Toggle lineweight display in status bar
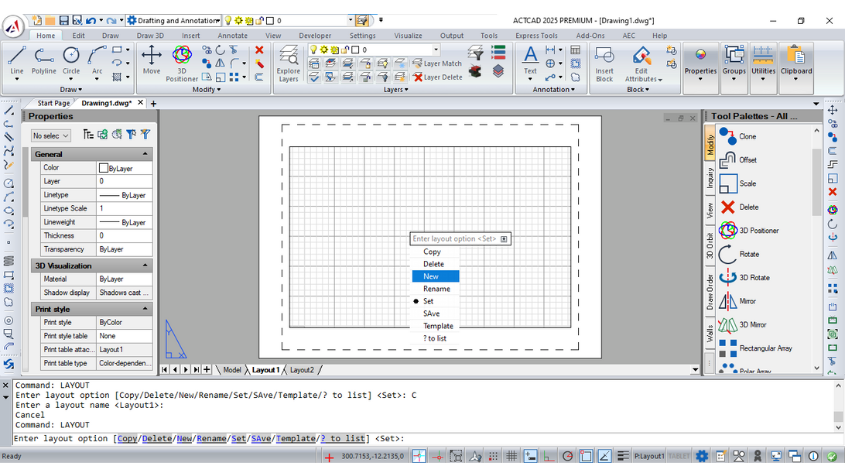The width and height of the screenshot is (845, 475). [623, 456]
